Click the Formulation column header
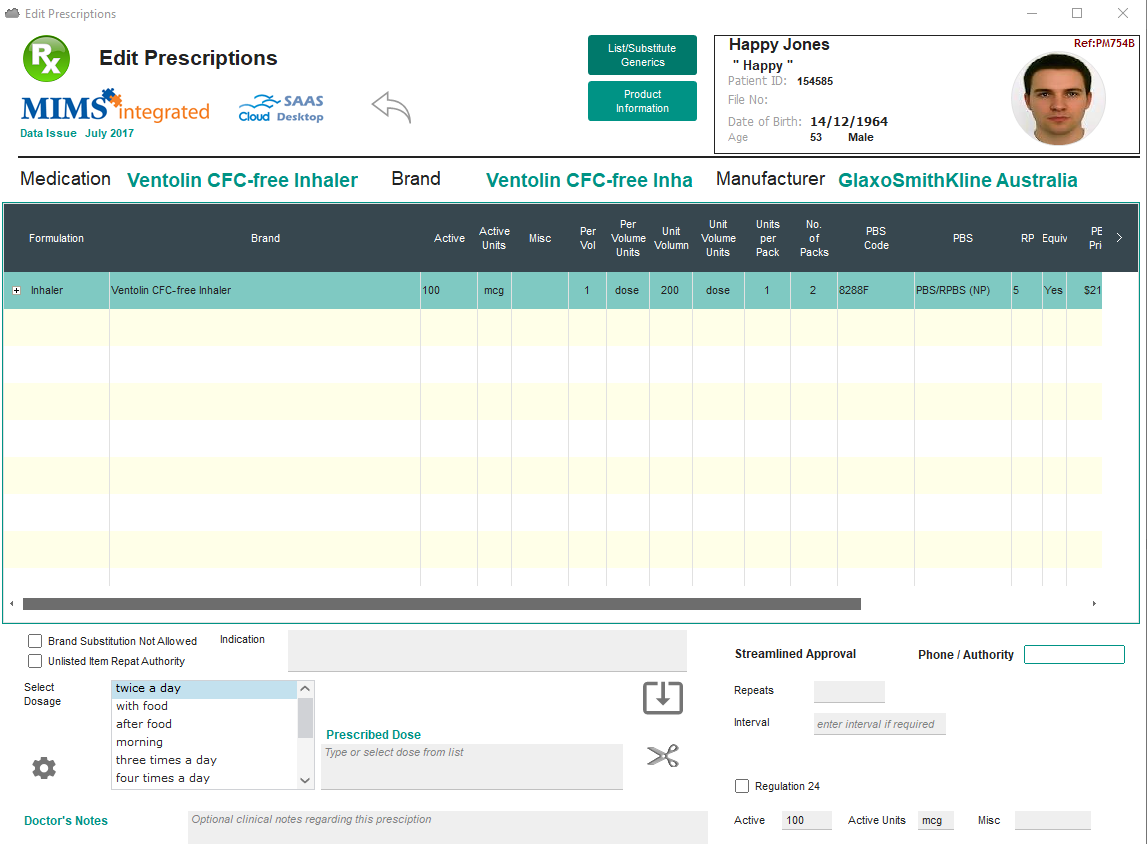Image resolution: width=1147 pixels, height=844 pixels. click(x=56, y=238)
